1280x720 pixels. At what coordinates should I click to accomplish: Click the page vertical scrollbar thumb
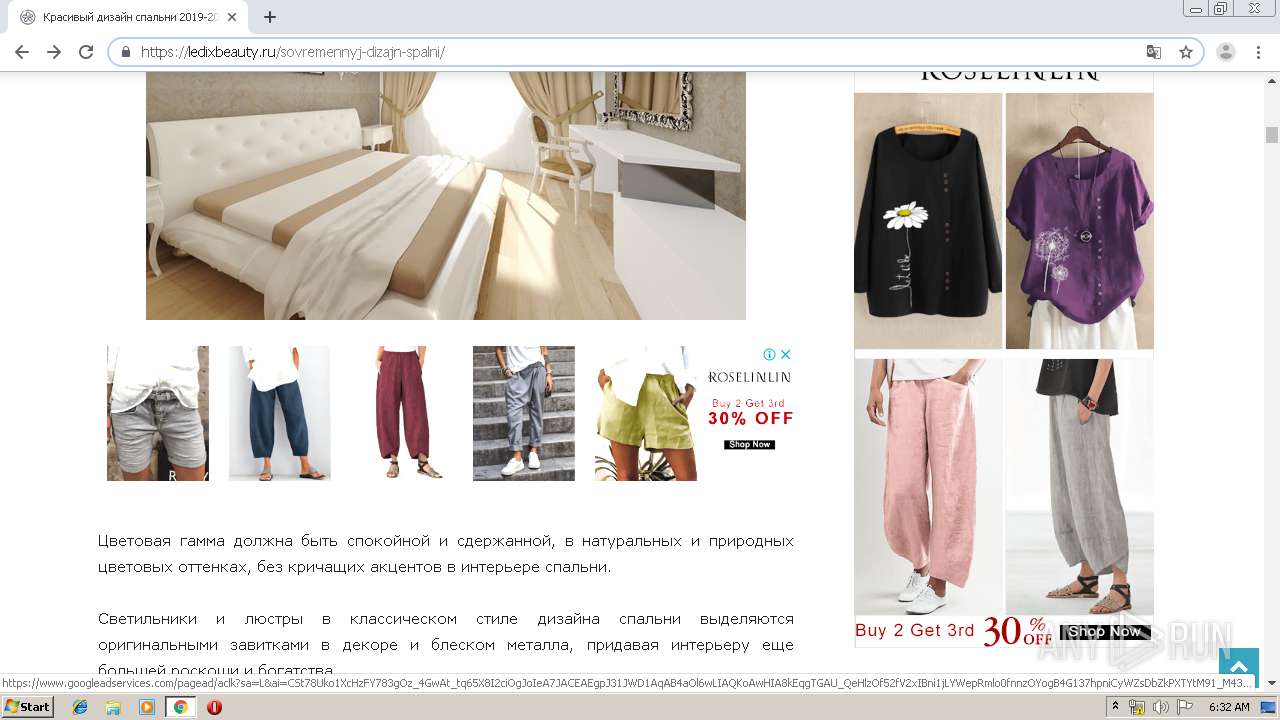click(1272, 135)
